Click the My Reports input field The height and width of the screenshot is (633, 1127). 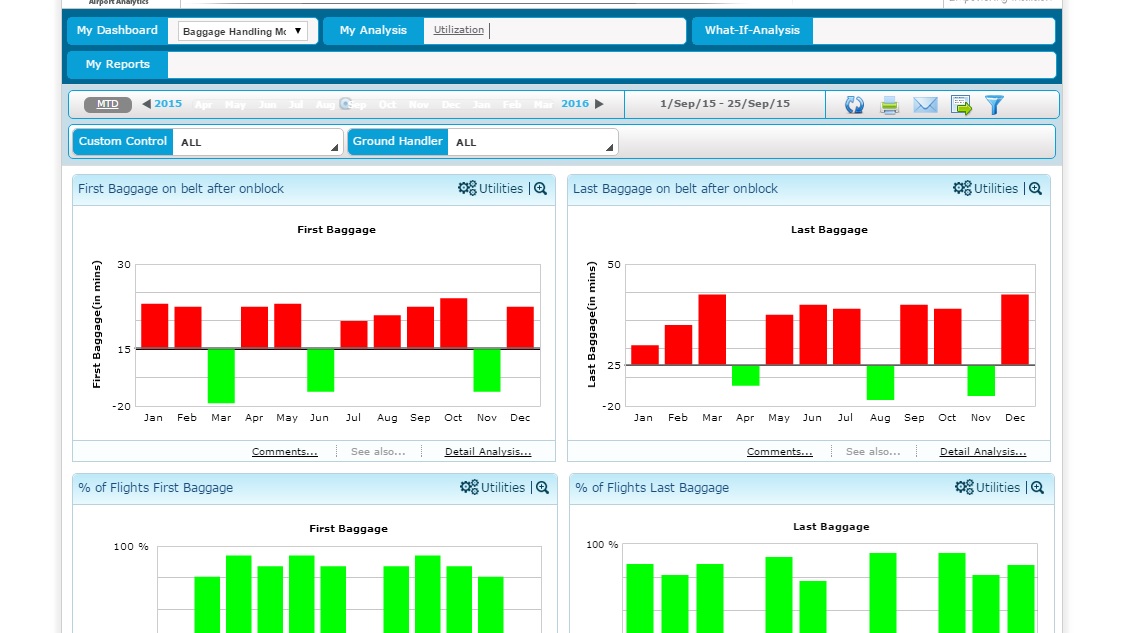[x=612, y=64]
